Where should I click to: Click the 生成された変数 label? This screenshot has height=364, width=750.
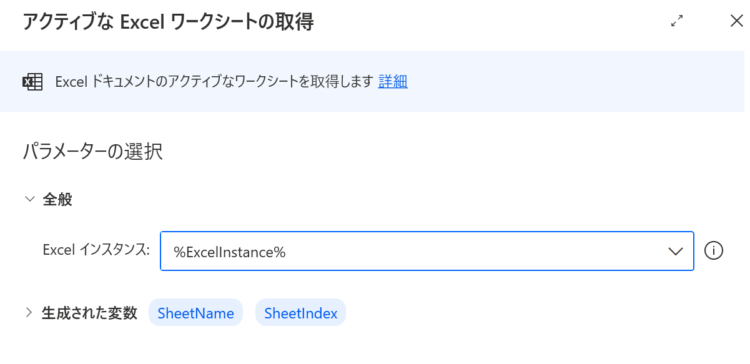tap(89, 313)
